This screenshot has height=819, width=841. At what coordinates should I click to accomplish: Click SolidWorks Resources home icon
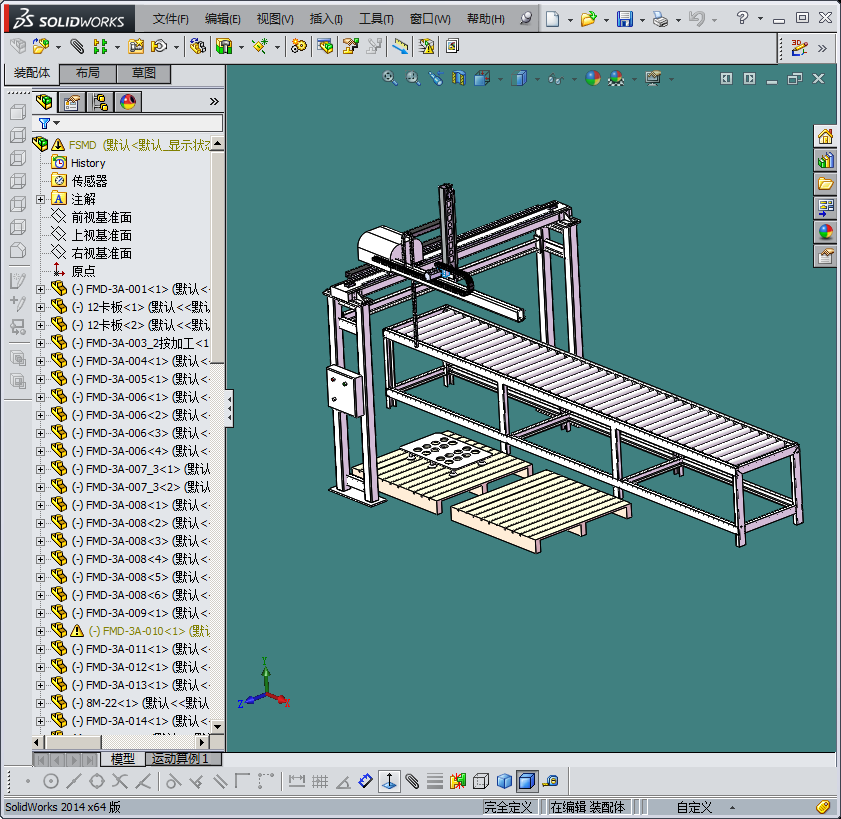(825, 136)
